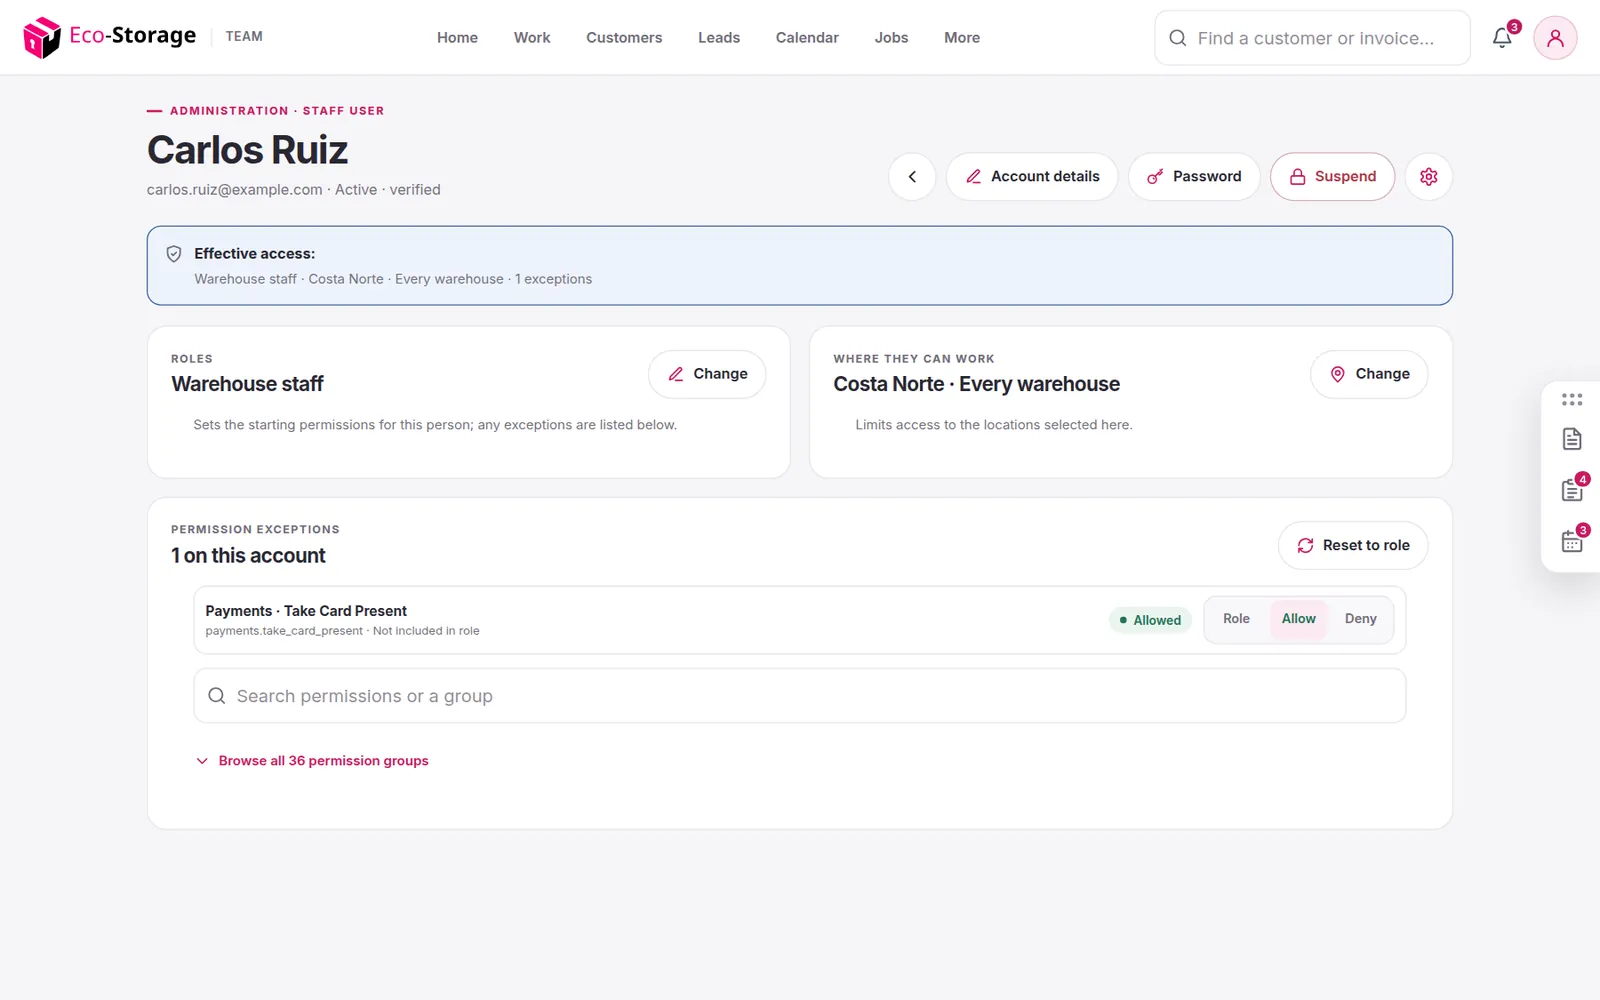Open the settings gear for this user
This screenshot has width=1600, height=1000.
click(x=1429, y=177)
